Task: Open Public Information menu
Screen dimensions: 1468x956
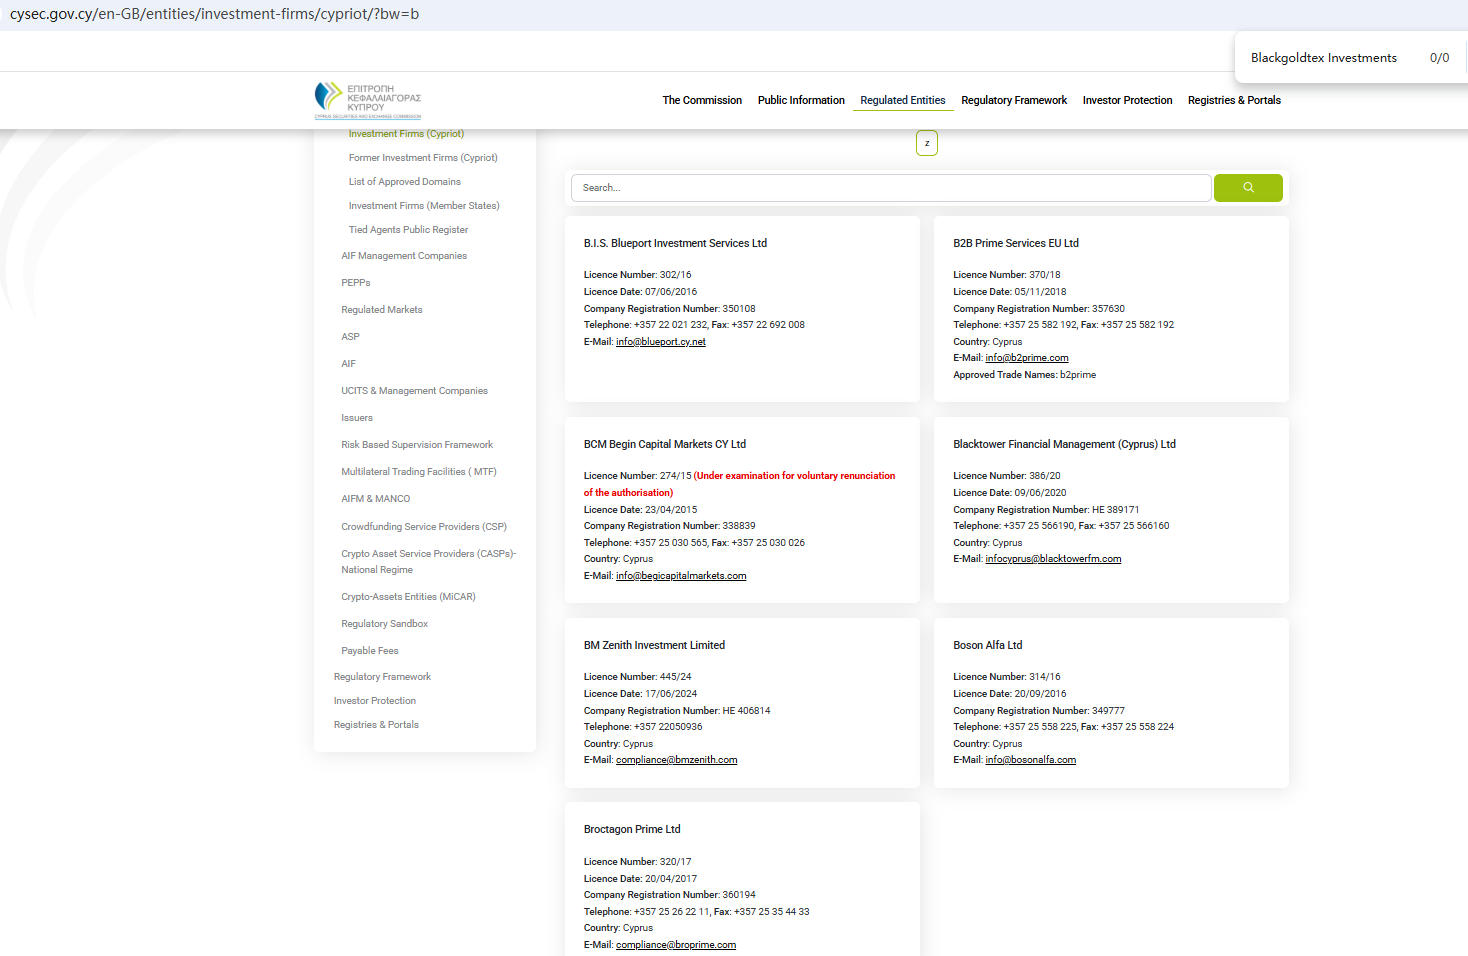Action: (801, 100)
